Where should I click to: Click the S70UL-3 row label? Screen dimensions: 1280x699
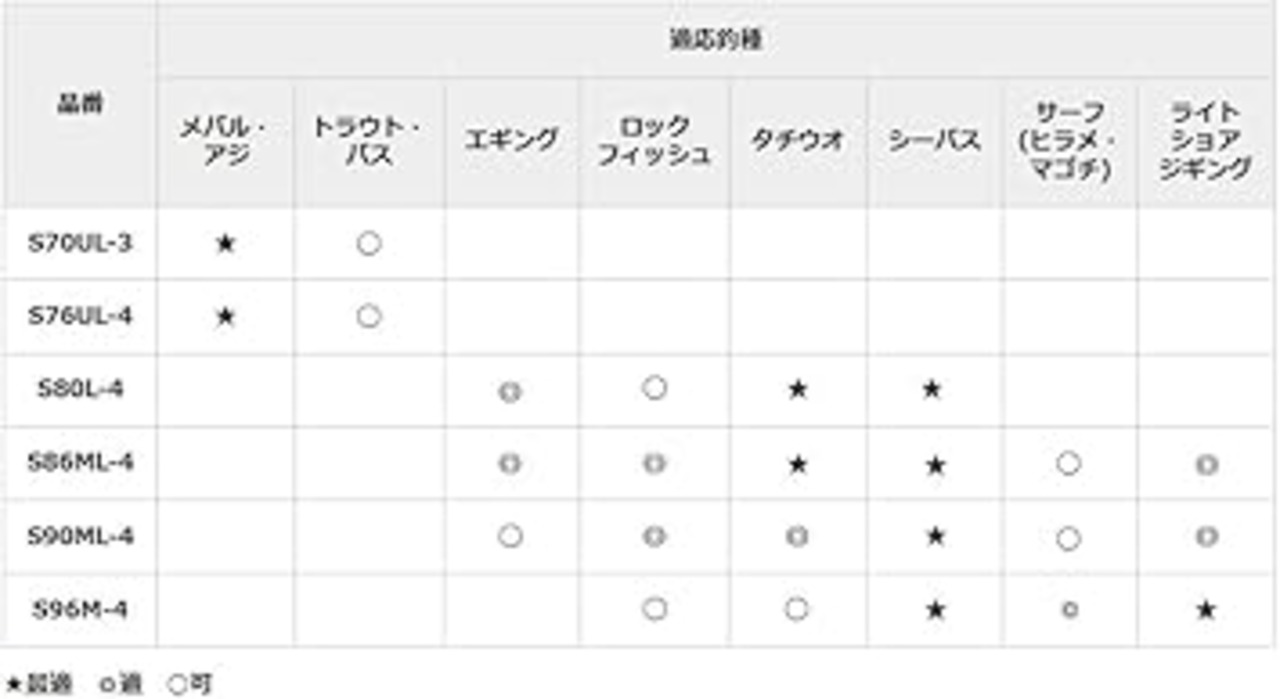(79, 243)
